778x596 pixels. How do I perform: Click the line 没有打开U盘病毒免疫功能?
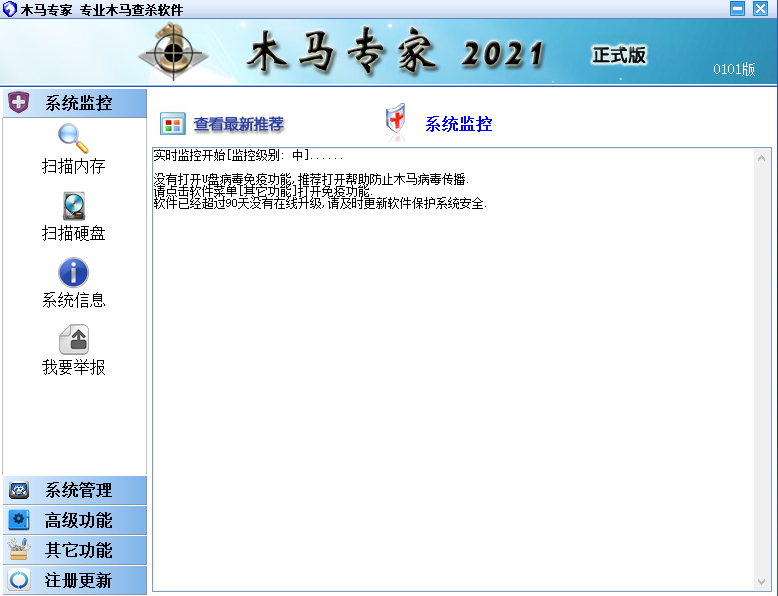pos(311,179)
